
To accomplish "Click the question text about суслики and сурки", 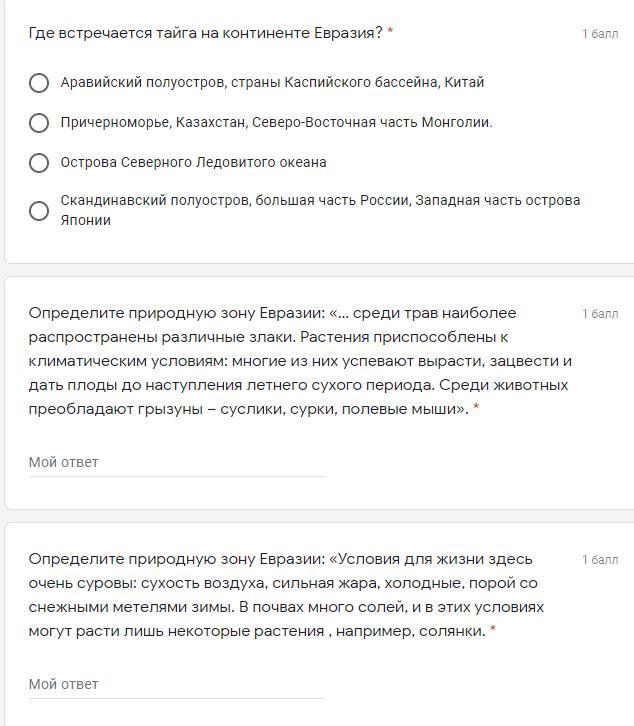I will [x=300, y=360].
